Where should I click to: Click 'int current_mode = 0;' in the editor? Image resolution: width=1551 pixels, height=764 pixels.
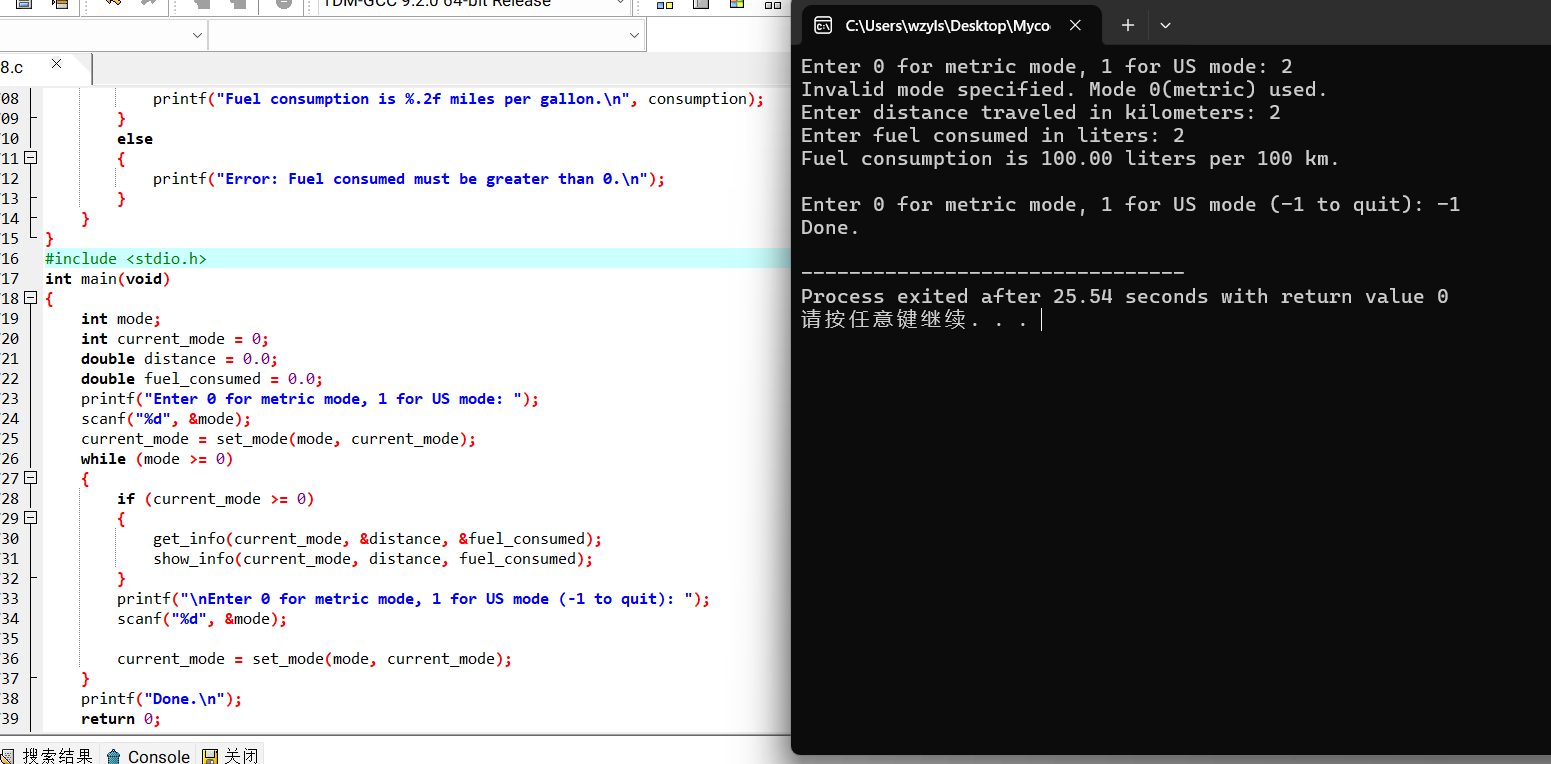[175, 338]
